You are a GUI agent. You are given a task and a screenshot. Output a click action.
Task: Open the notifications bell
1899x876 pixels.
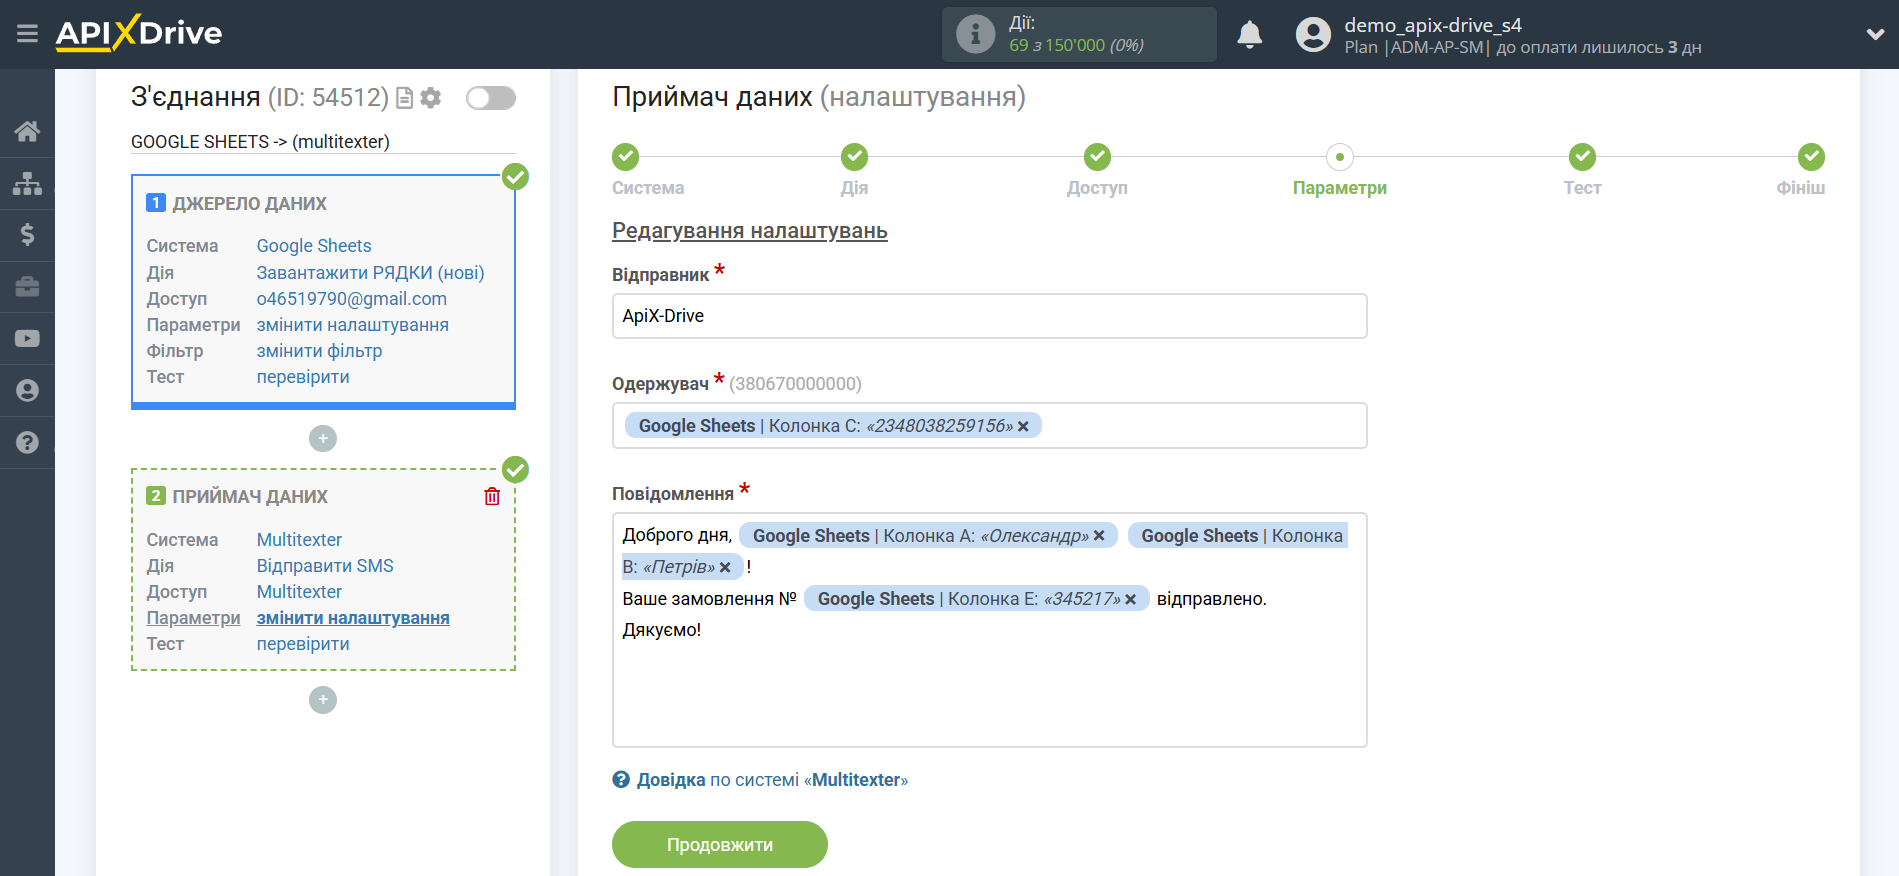pos(1250,34)
